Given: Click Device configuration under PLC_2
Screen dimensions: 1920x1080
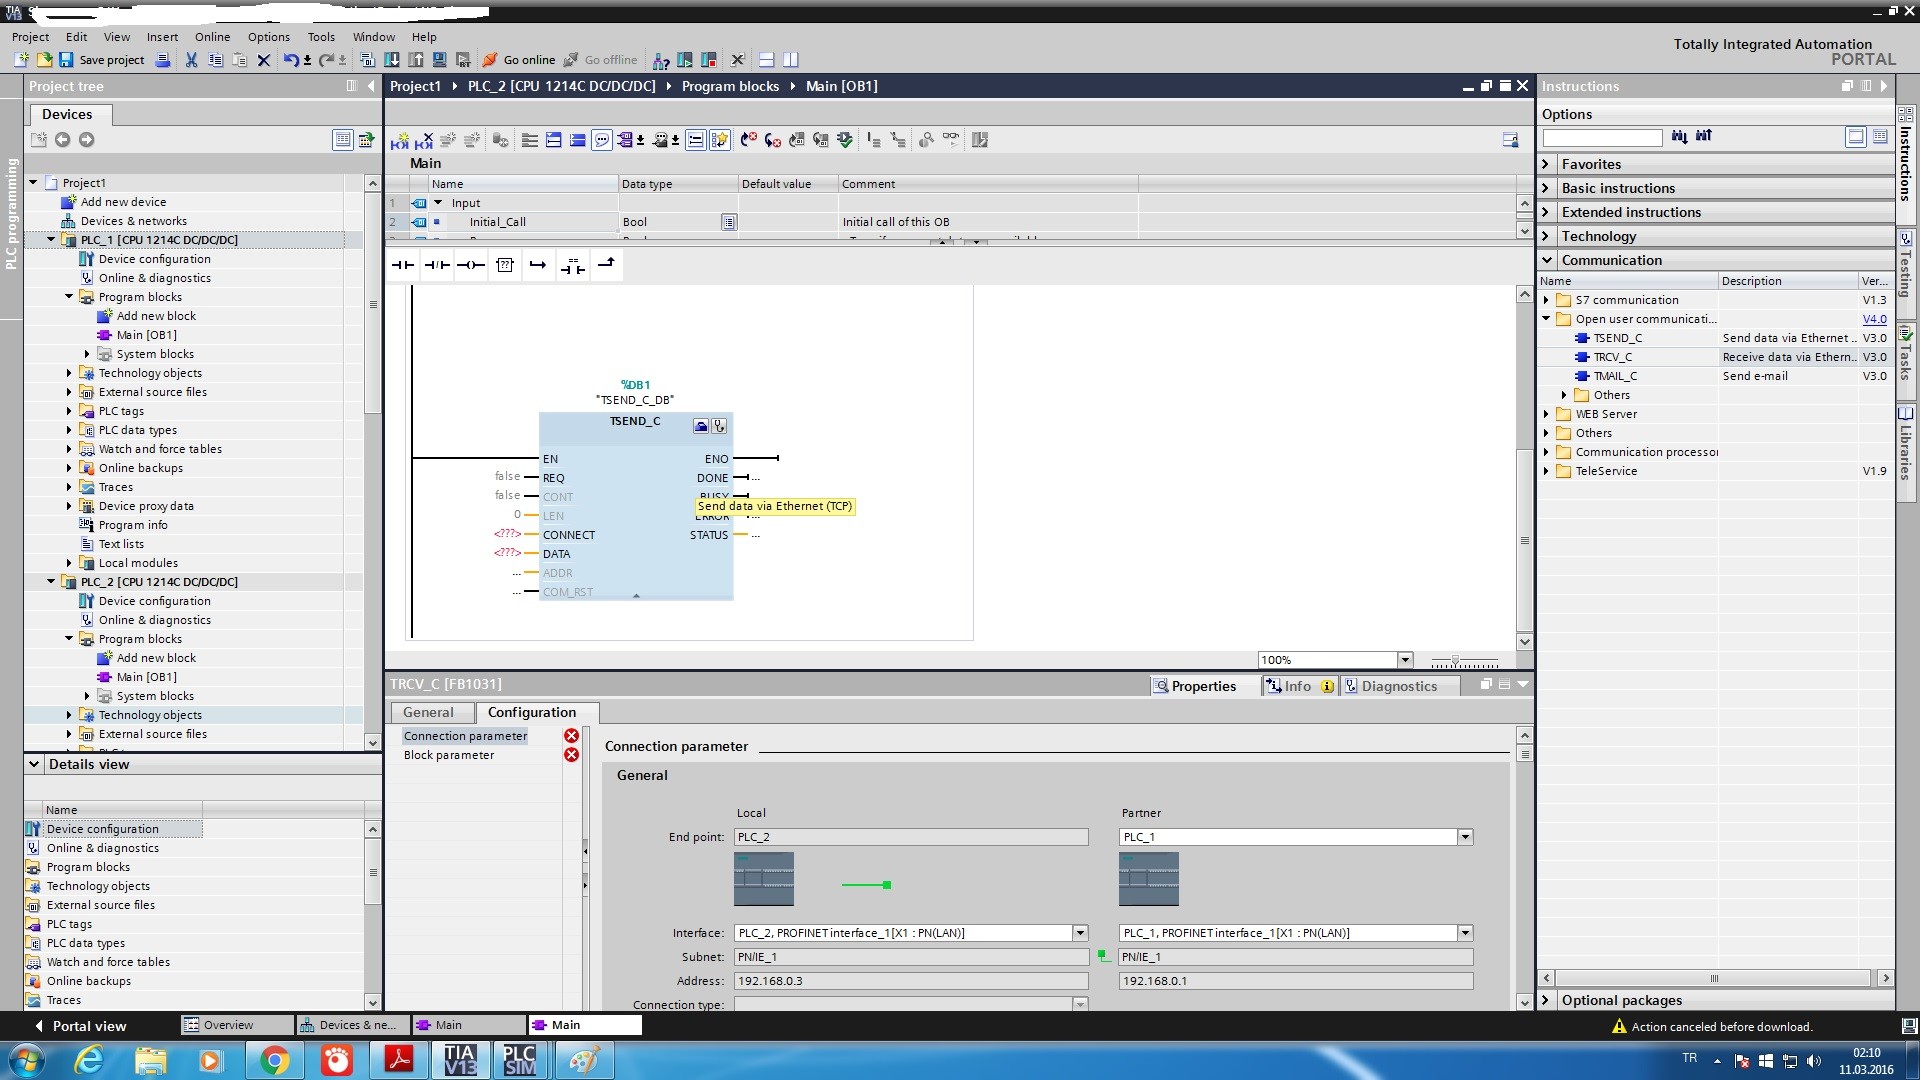Looking at the screenshot, I should [x=154, y=601].
